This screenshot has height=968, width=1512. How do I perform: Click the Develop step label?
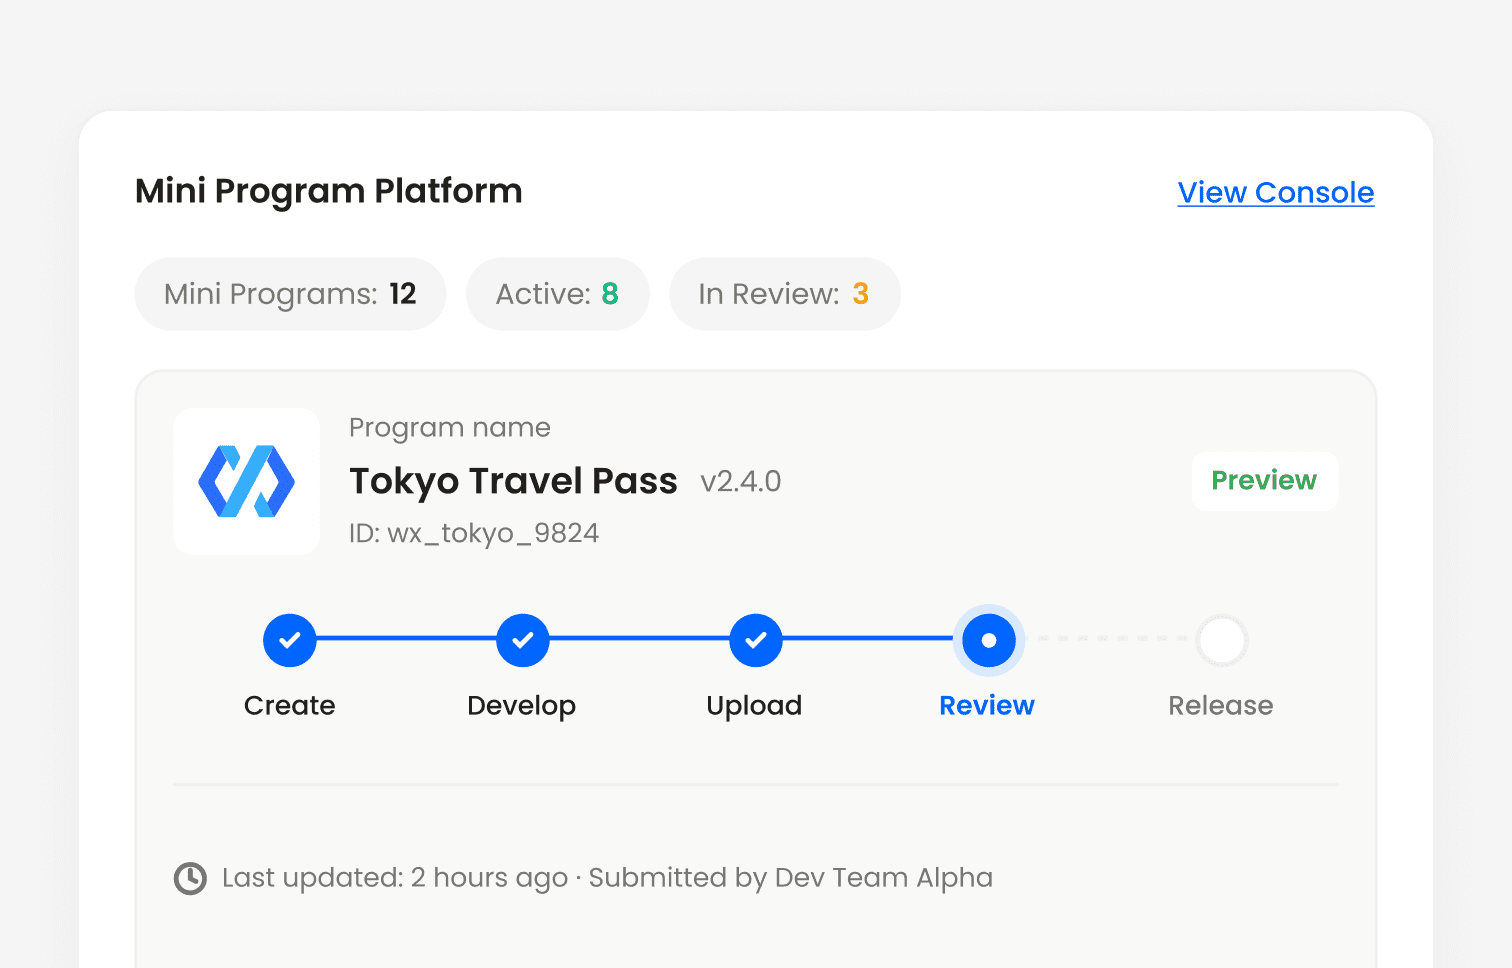pyautogui.click(x=522, y=706)
